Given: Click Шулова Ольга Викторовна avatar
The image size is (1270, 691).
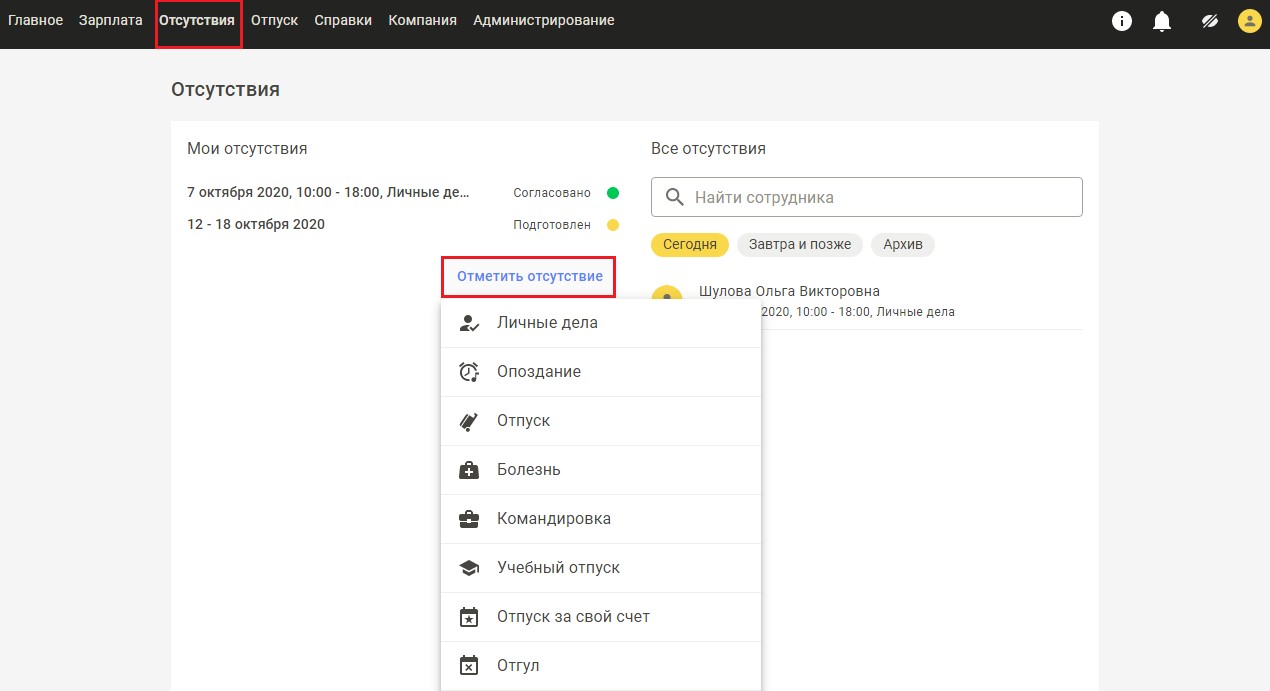Looking at the screenshot, I should (x=666, y=294).
